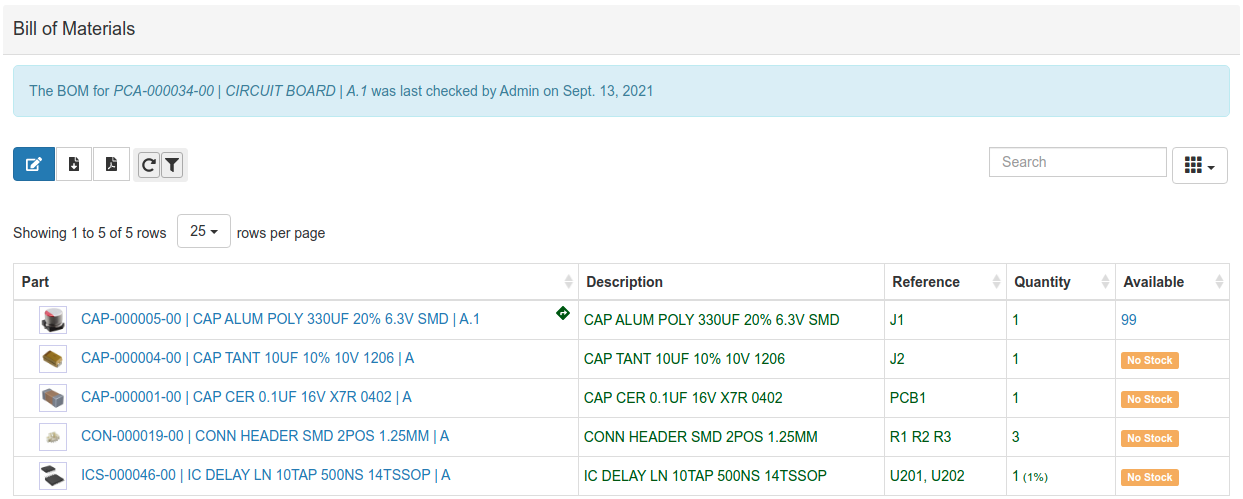Expand the 25 rows per page dropdown
The image size is (1243, 499).
(x=204, y=231)
